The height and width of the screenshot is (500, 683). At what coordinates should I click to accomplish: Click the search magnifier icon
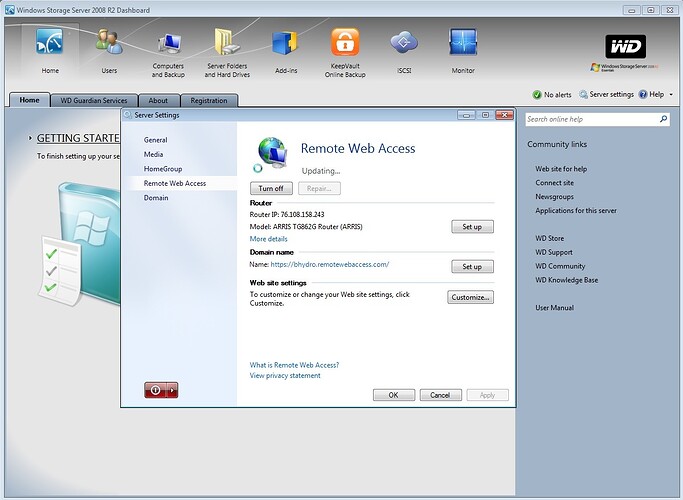[663, 118]
